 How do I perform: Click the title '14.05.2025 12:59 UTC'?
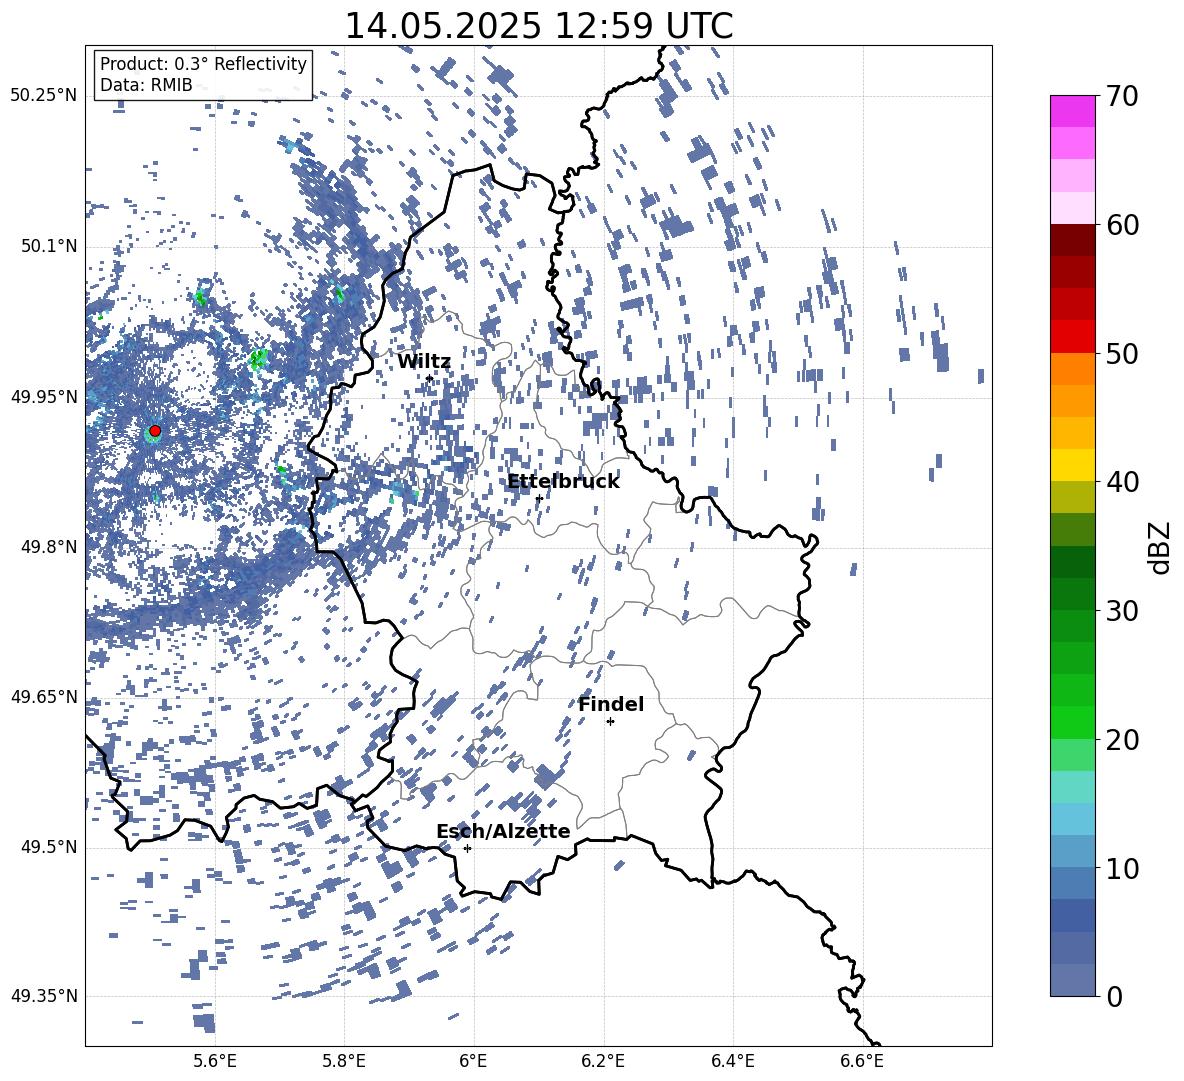[x=539, y=26]
